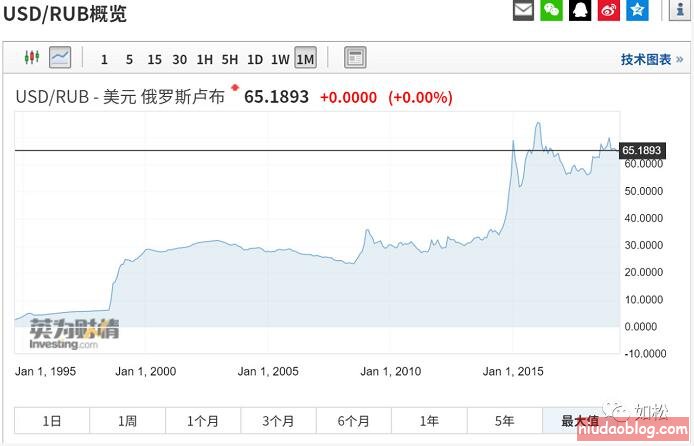The height and width of the screenshot is (446, 694).
Task: Switch to the 1年 range tab
Action: 429,421
